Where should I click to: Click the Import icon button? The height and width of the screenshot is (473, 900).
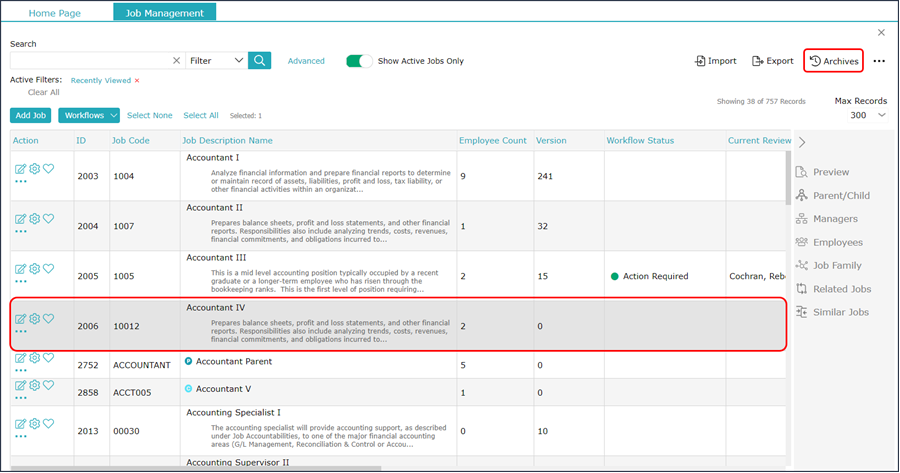coord(715,61)
